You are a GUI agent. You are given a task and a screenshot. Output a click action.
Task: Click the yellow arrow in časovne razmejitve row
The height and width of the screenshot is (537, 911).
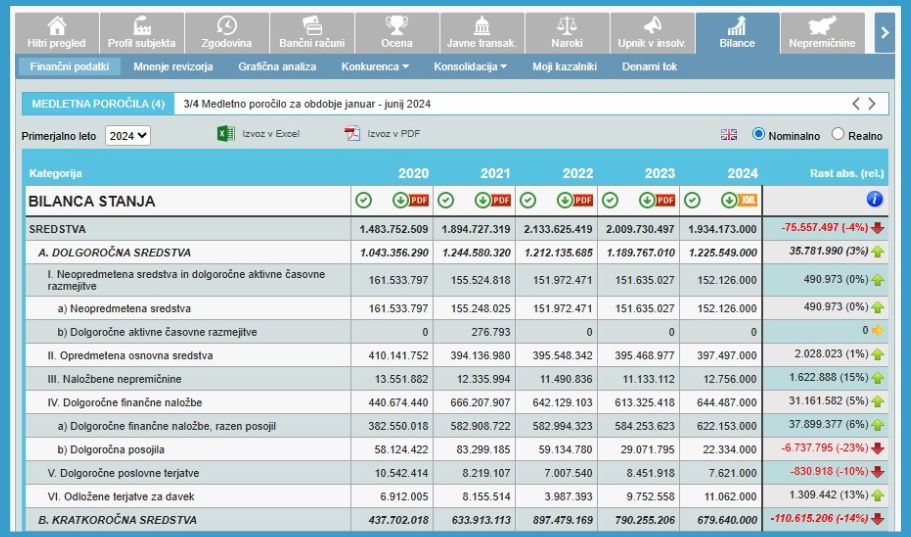coord(877,331)
